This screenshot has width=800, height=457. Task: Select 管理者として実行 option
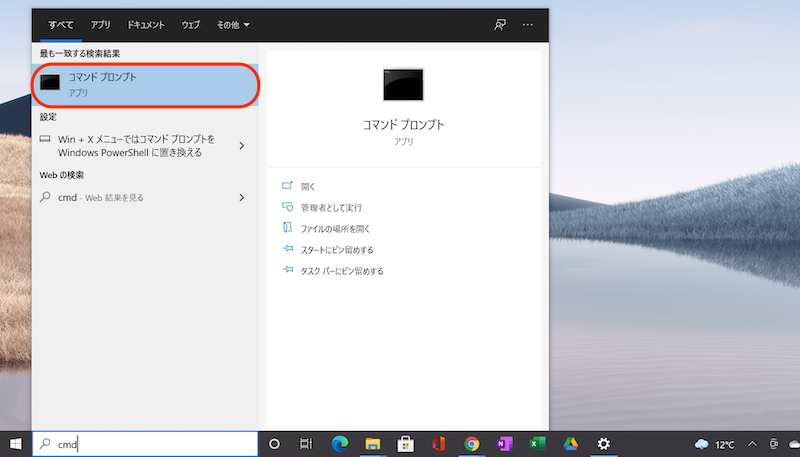330,207
